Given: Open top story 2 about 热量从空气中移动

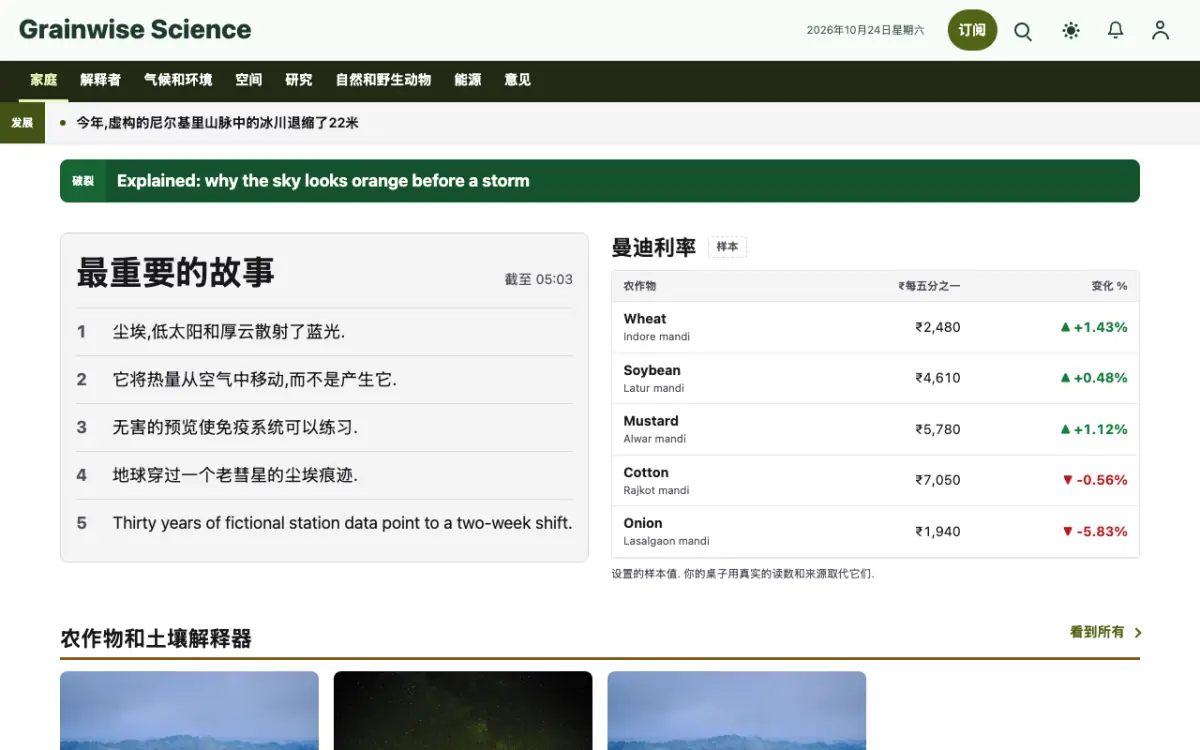Looking at the screenshot, I should [325, 380].
